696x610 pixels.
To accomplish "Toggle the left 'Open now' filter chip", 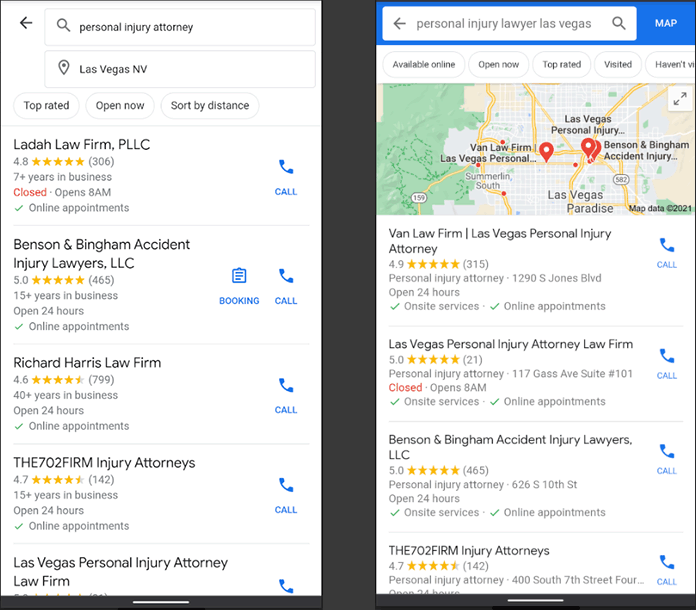I will click(120, 106).
